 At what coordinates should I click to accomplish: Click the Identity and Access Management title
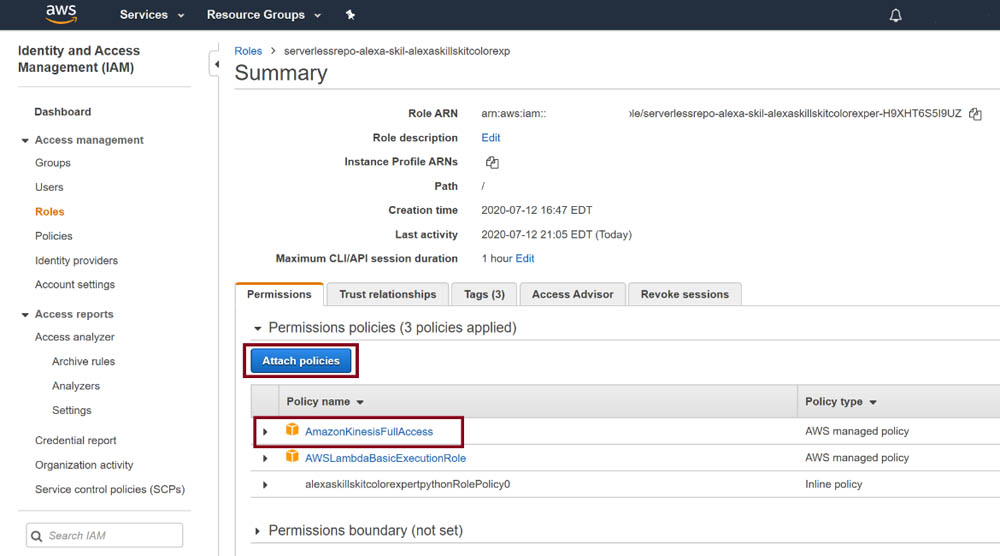coord(79,59)
